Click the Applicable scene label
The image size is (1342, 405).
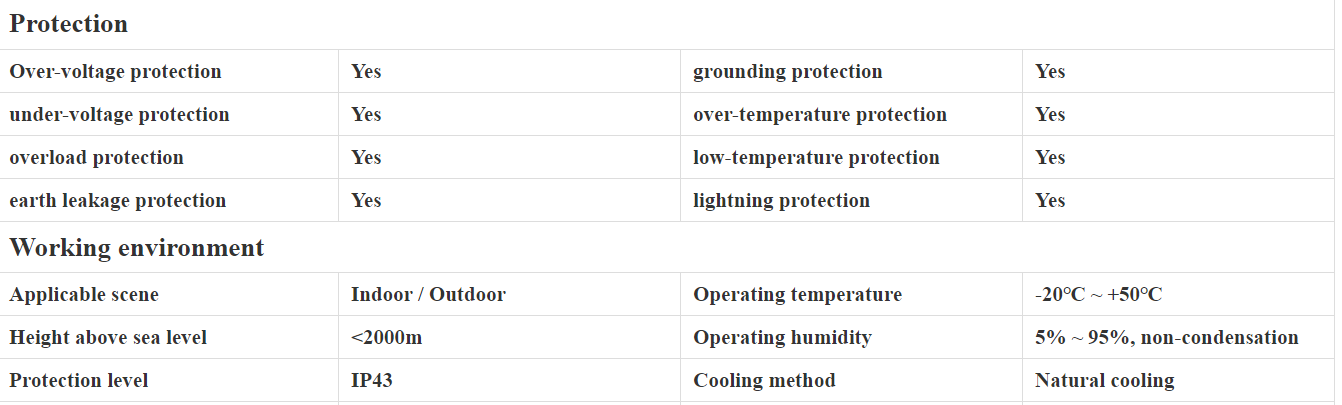coord(84,295)
